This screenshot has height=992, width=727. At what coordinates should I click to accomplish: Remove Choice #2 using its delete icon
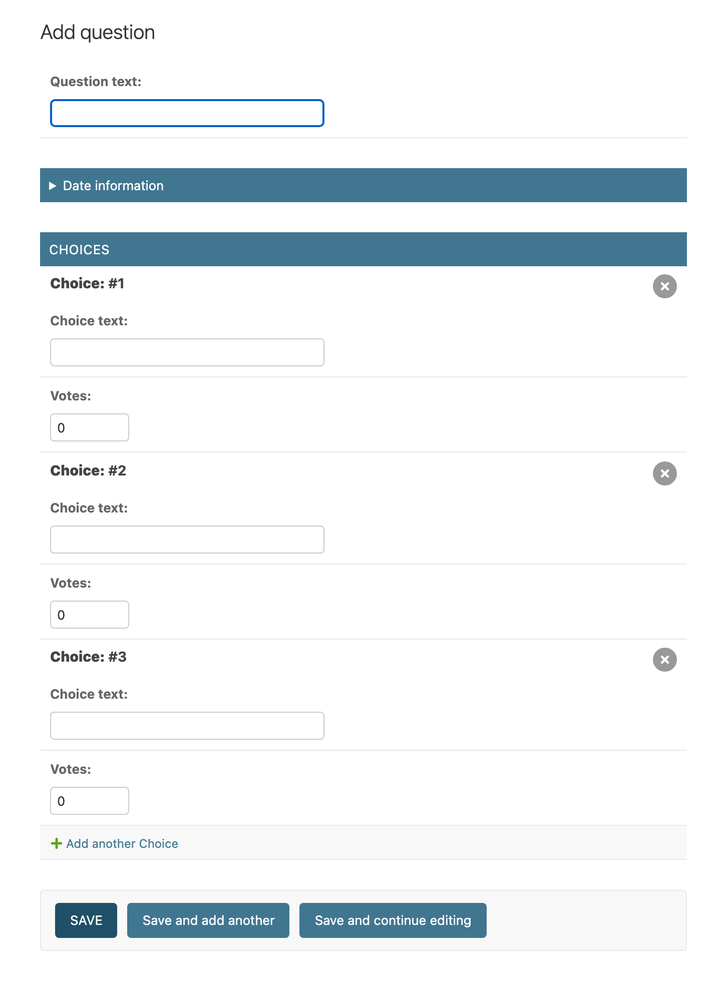pos(664,473)
